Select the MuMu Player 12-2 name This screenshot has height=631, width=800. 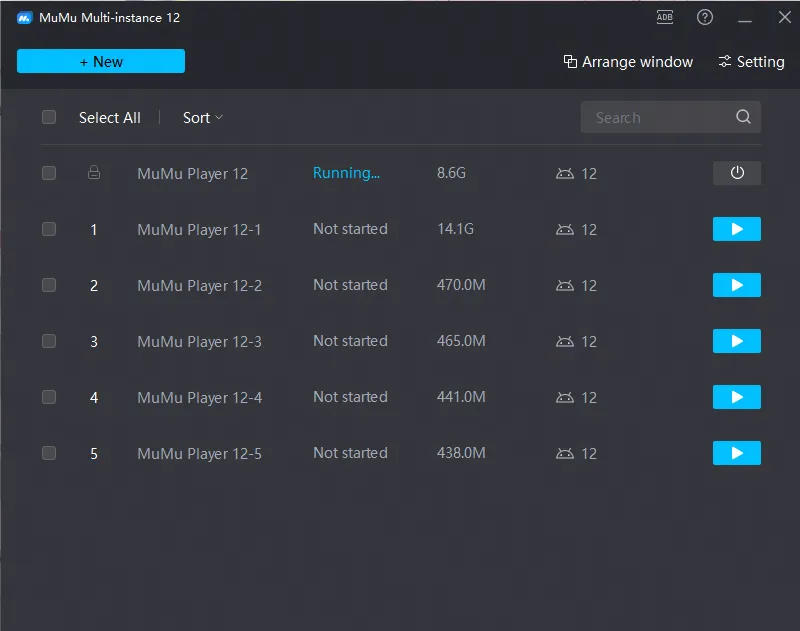[x=199, y=286]
